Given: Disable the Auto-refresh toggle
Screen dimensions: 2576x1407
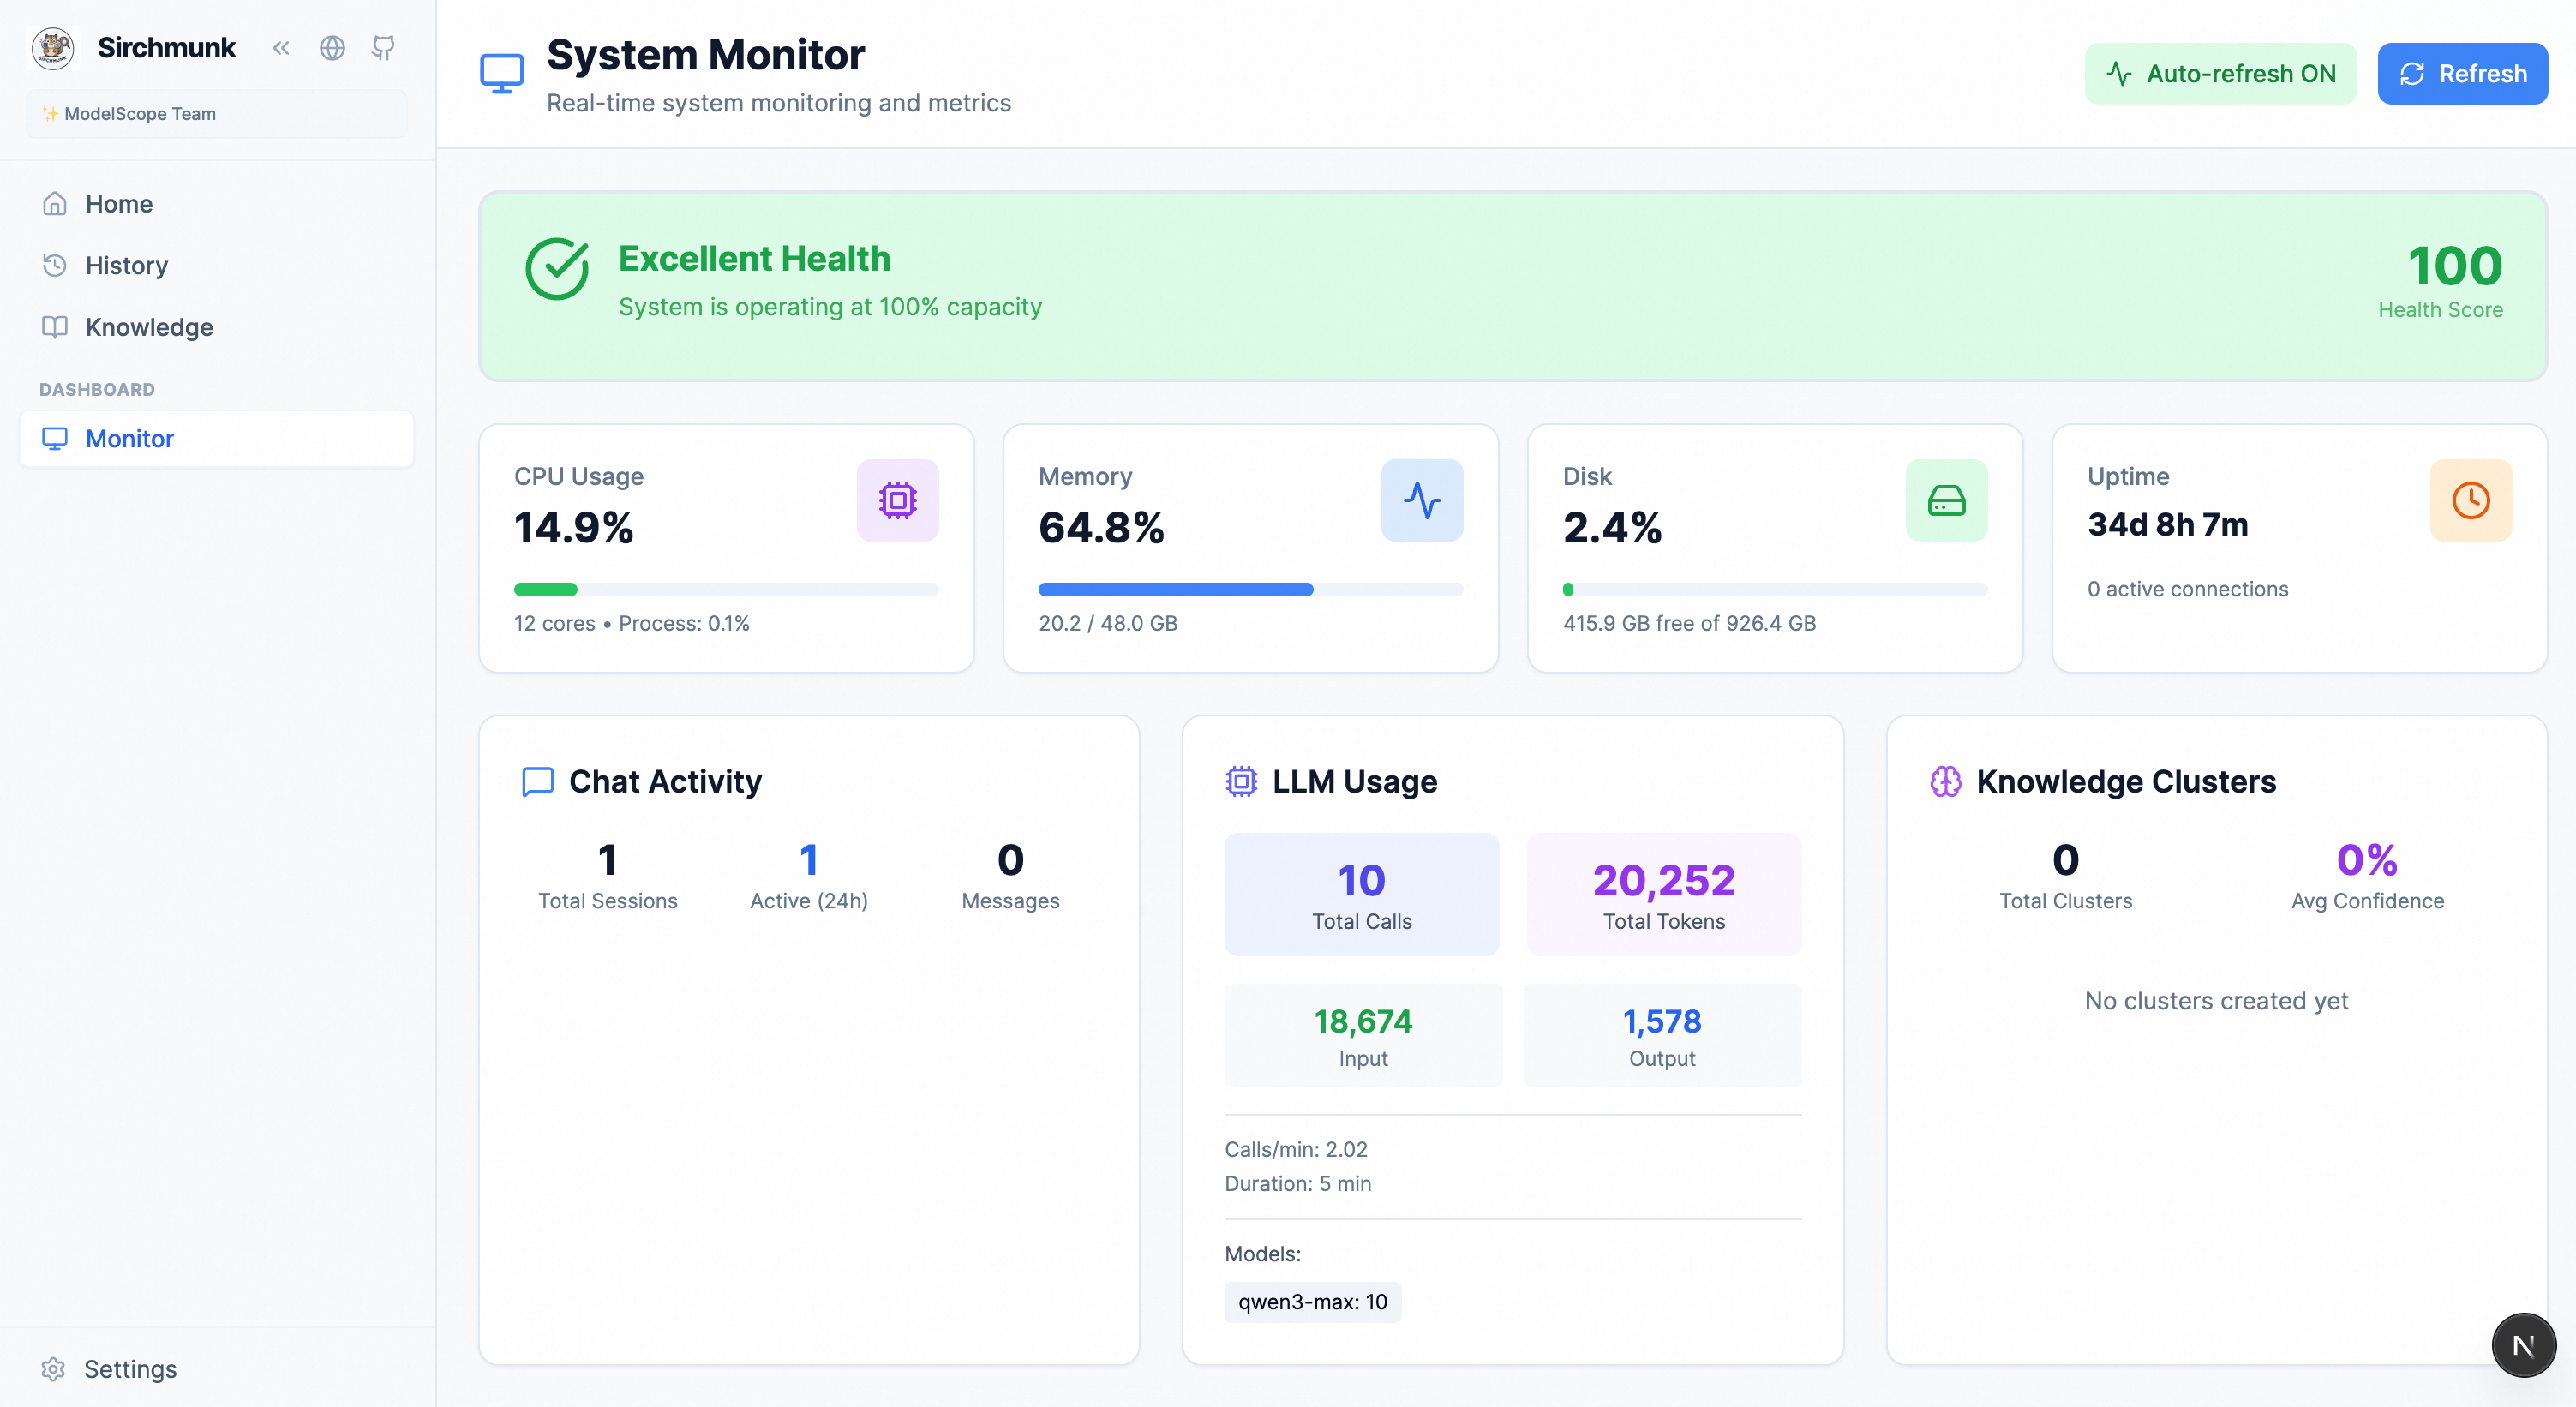Looking at the screenshot, I should [x=2220, y=72].
